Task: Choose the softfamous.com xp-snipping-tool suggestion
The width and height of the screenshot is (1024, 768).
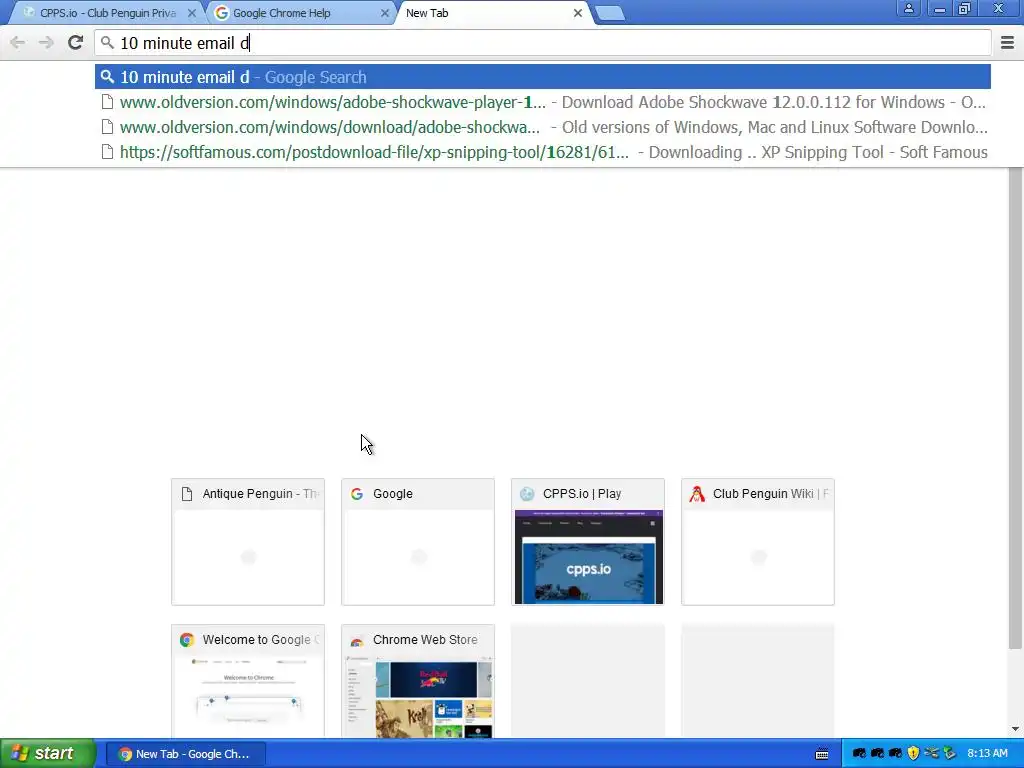Action: pos(543,152)
